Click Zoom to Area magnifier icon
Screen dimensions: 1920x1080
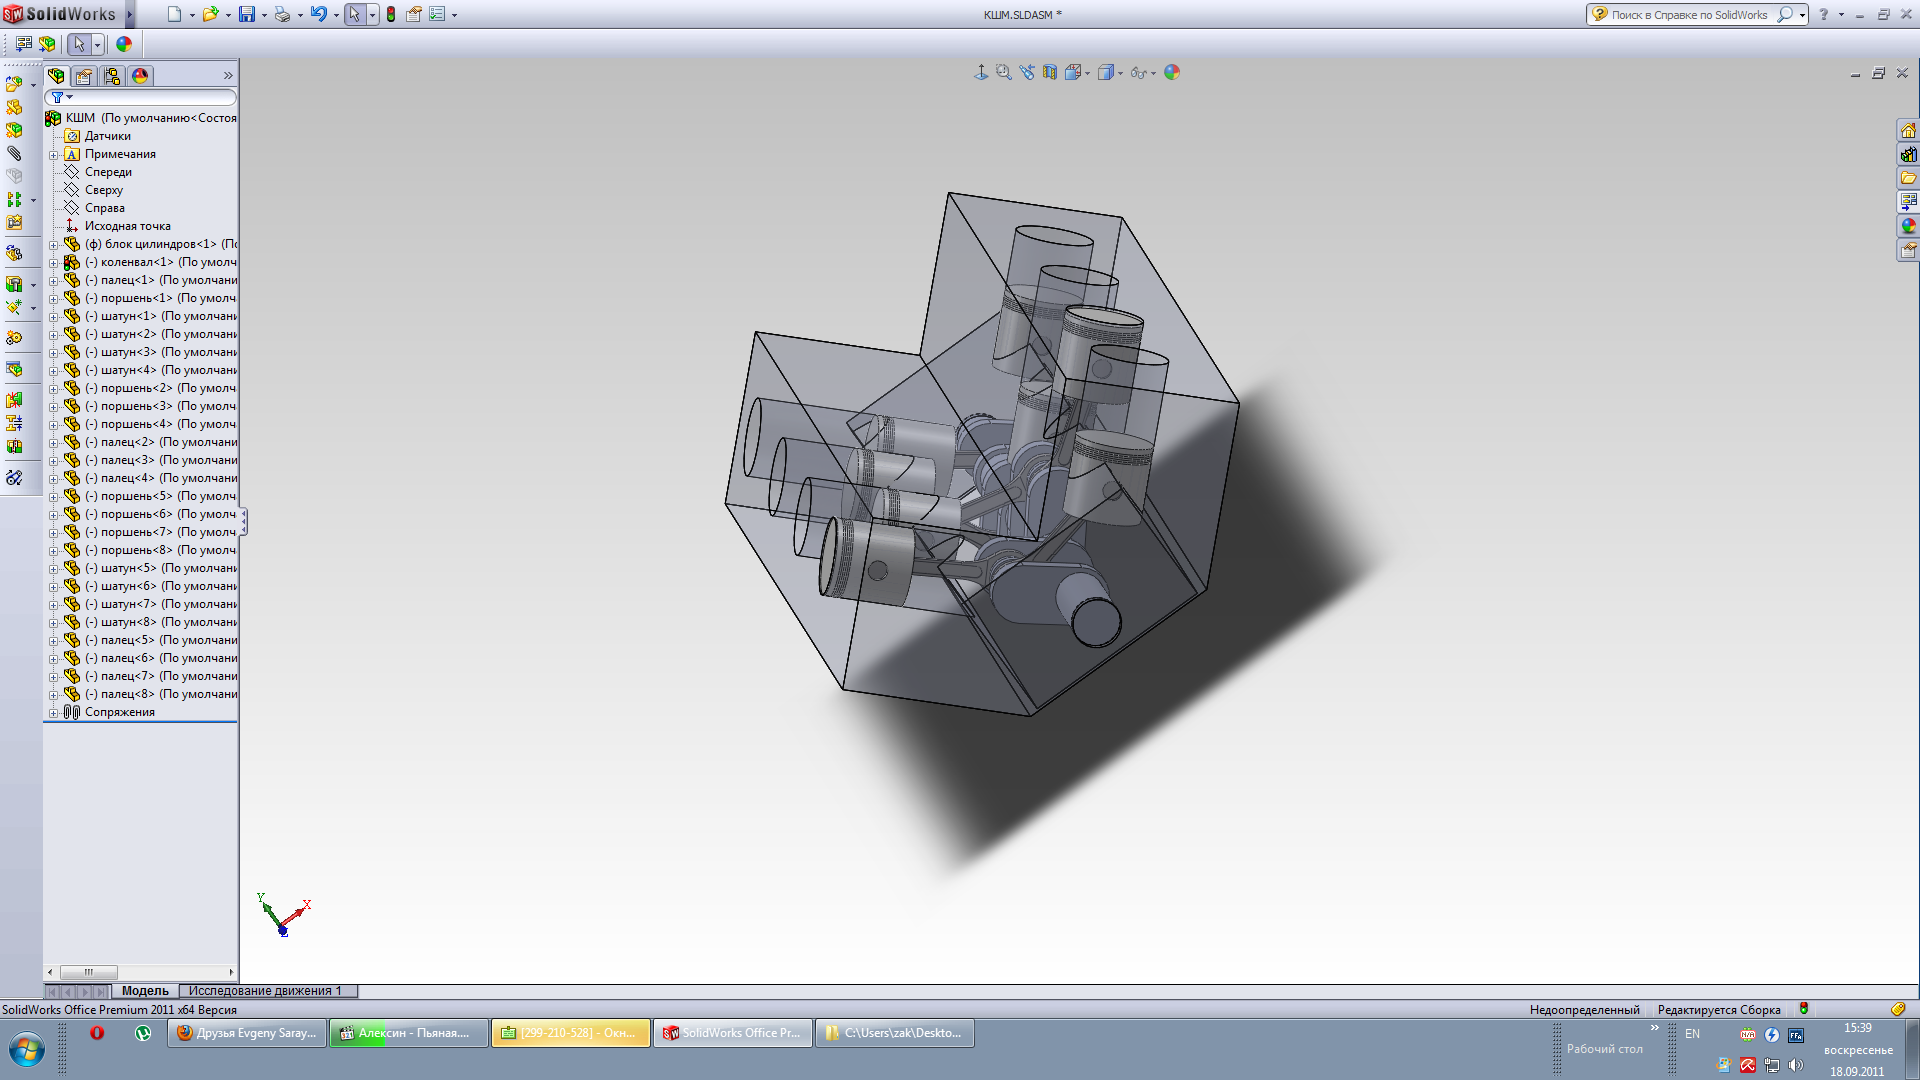[x=1003, y=72]
